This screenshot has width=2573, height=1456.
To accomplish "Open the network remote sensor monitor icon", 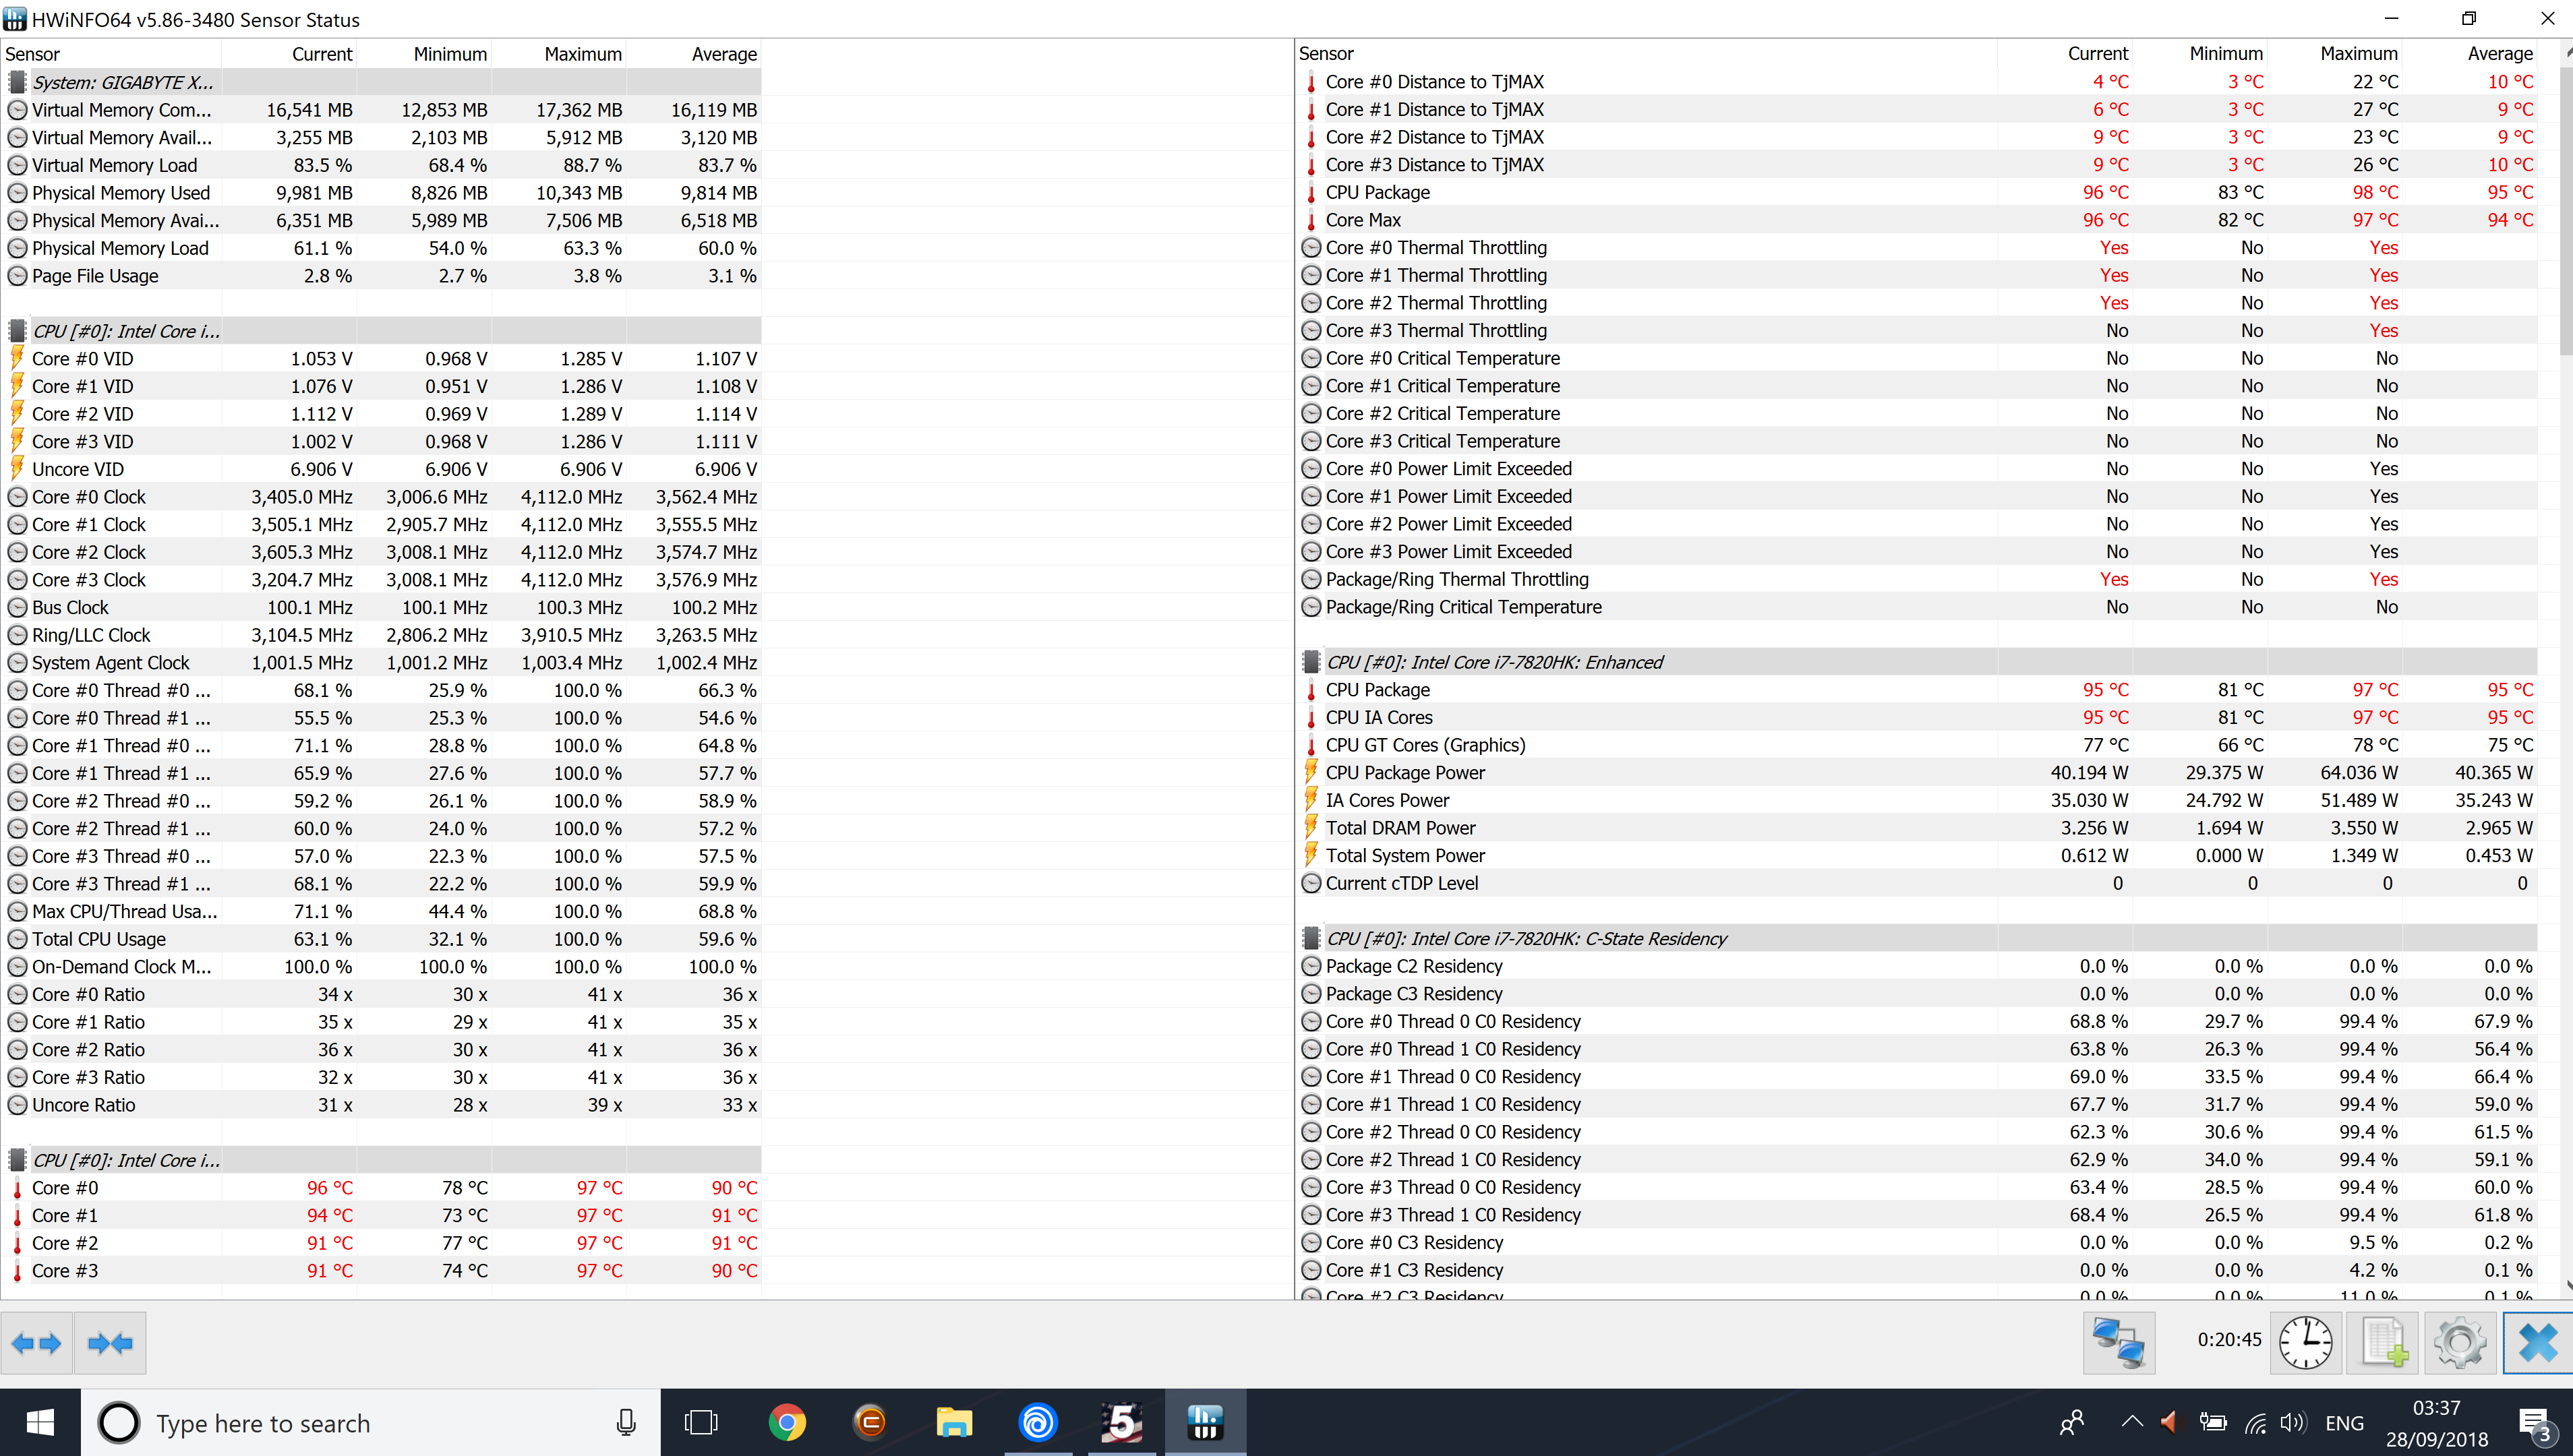I will [2118, 1343].
